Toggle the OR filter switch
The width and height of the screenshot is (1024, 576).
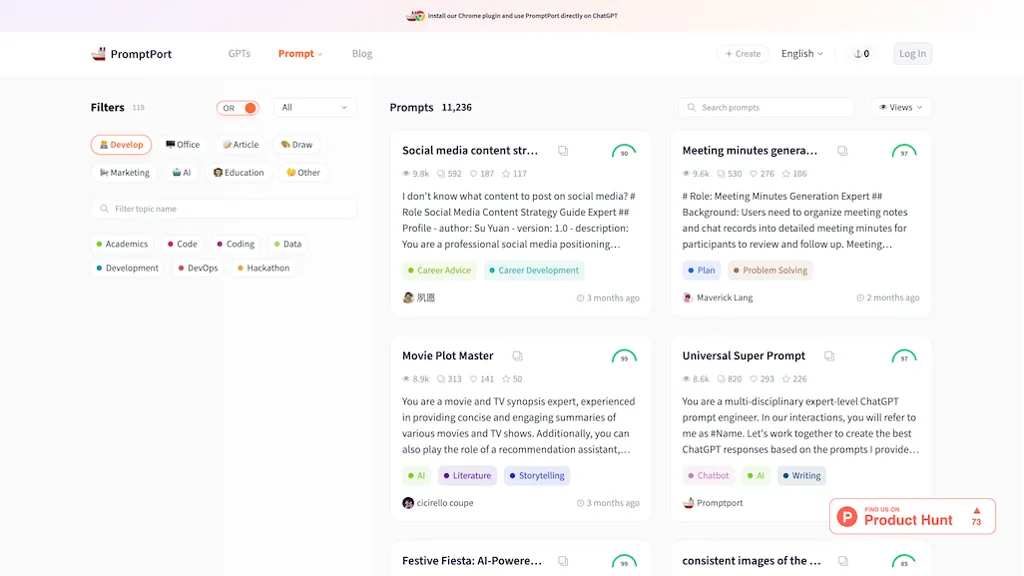click(238, 108)
